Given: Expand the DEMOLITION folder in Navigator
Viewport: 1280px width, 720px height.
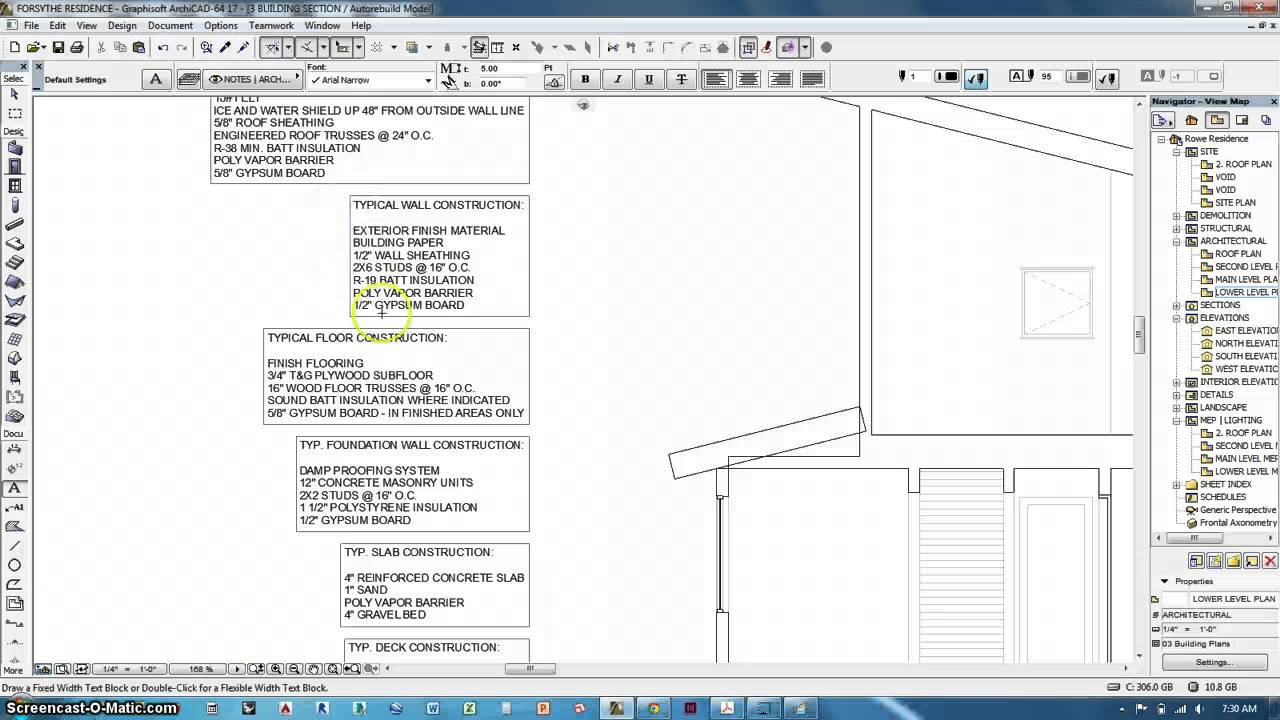Looking at the screenshot, I should [x=1177, y=216].
